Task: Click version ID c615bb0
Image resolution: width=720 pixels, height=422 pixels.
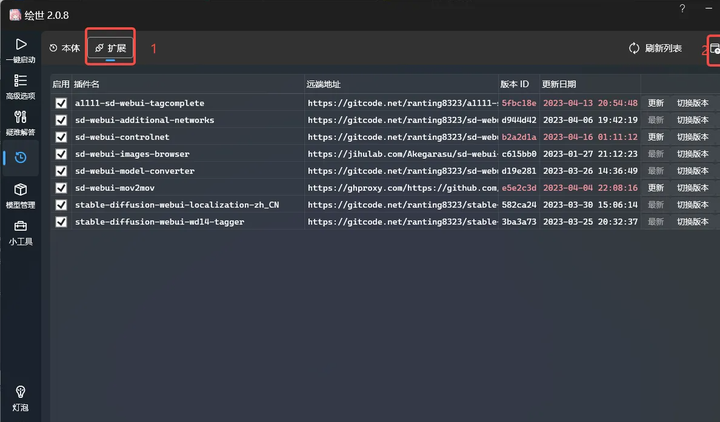Action: click(519, 154)
